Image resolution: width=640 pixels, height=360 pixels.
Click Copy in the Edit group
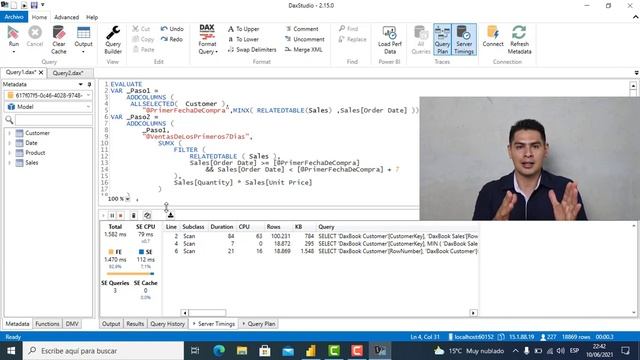[x=143, y=39]
